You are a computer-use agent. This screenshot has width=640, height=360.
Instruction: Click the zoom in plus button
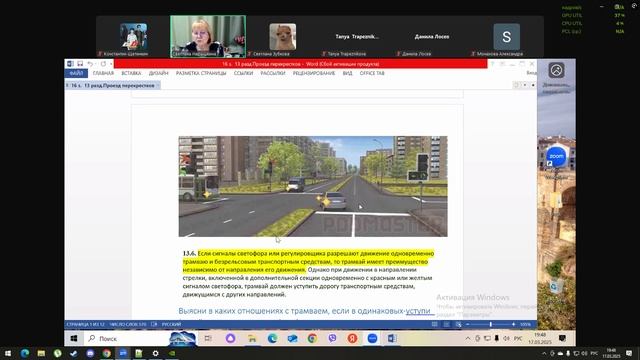coord(513,324)
